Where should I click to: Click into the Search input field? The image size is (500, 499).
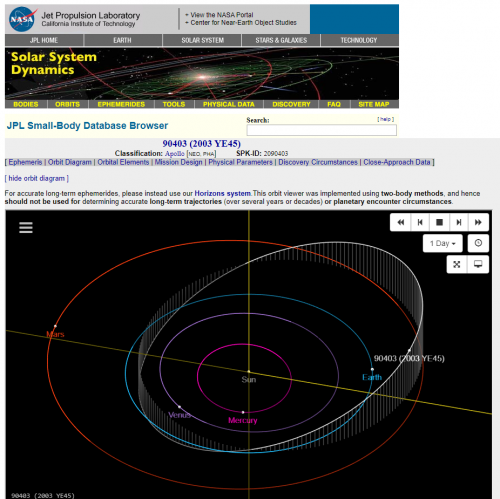click(x=321, y=130)
